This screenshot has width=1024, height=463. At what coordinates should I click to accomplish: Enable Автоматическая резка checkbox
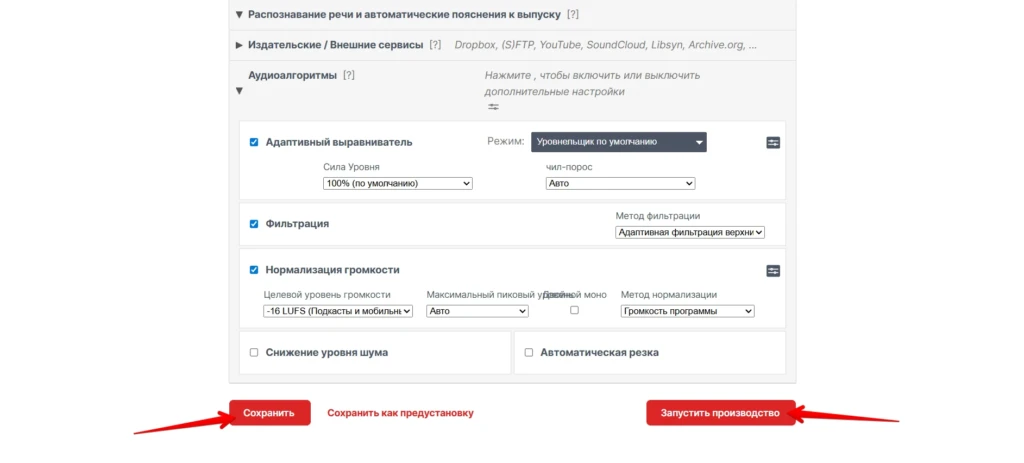point(529,353)
